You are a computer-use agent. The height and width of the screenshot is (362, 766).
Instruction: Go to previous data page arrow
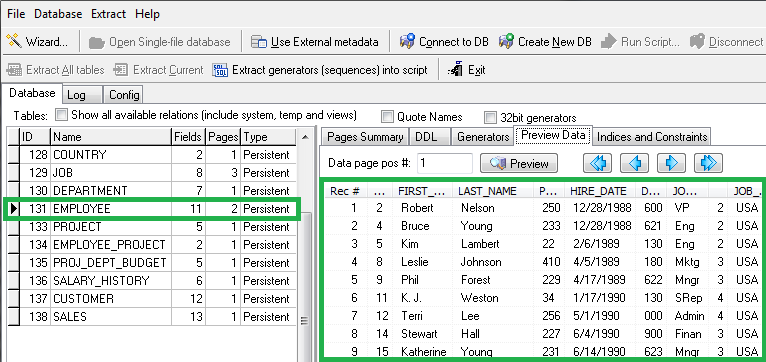click(634, 163)
